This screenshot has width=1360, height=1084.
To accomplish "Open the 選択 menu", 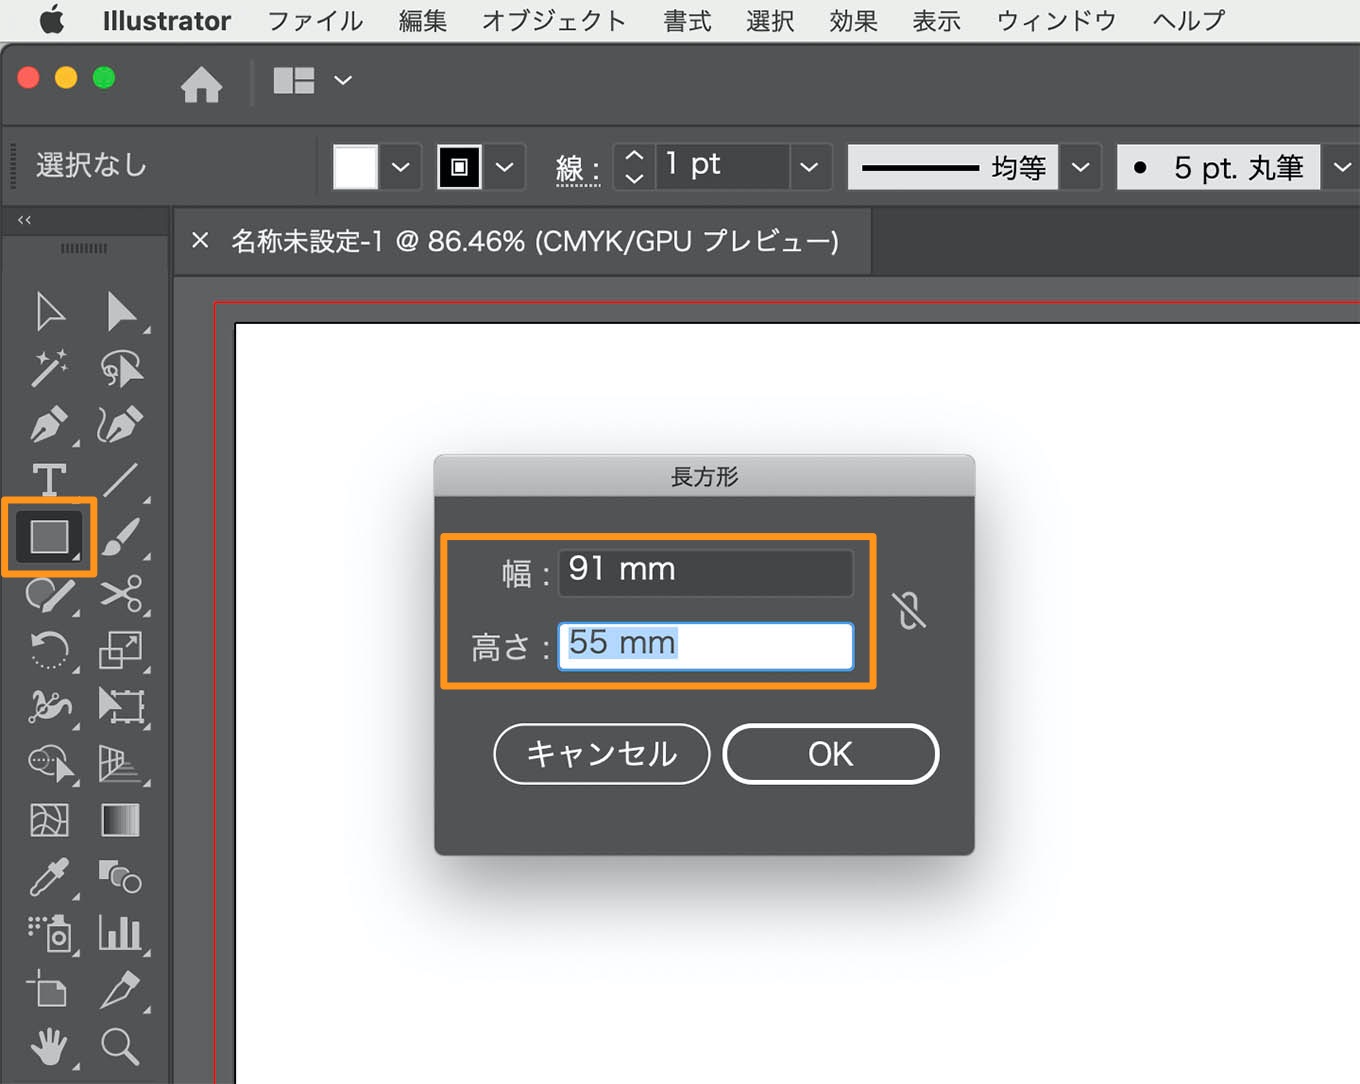I will pos(770,20).
